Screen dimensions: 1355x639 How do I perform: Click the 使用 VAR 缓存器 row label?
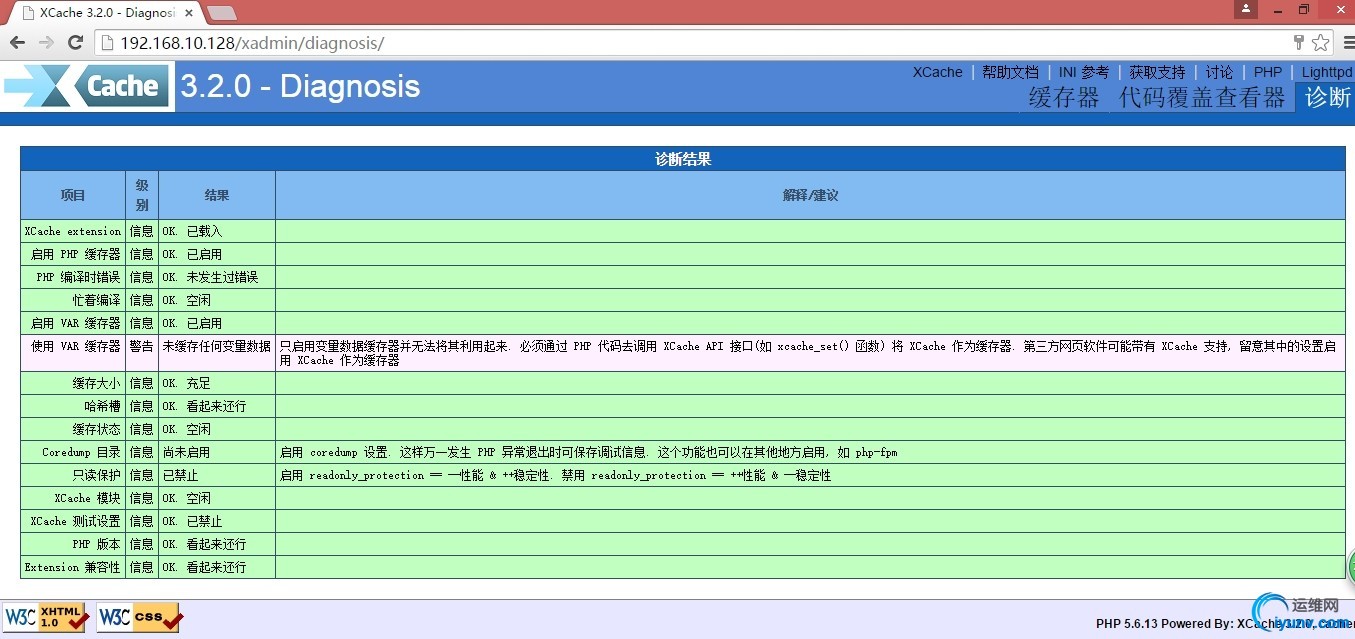pos(73,353)
